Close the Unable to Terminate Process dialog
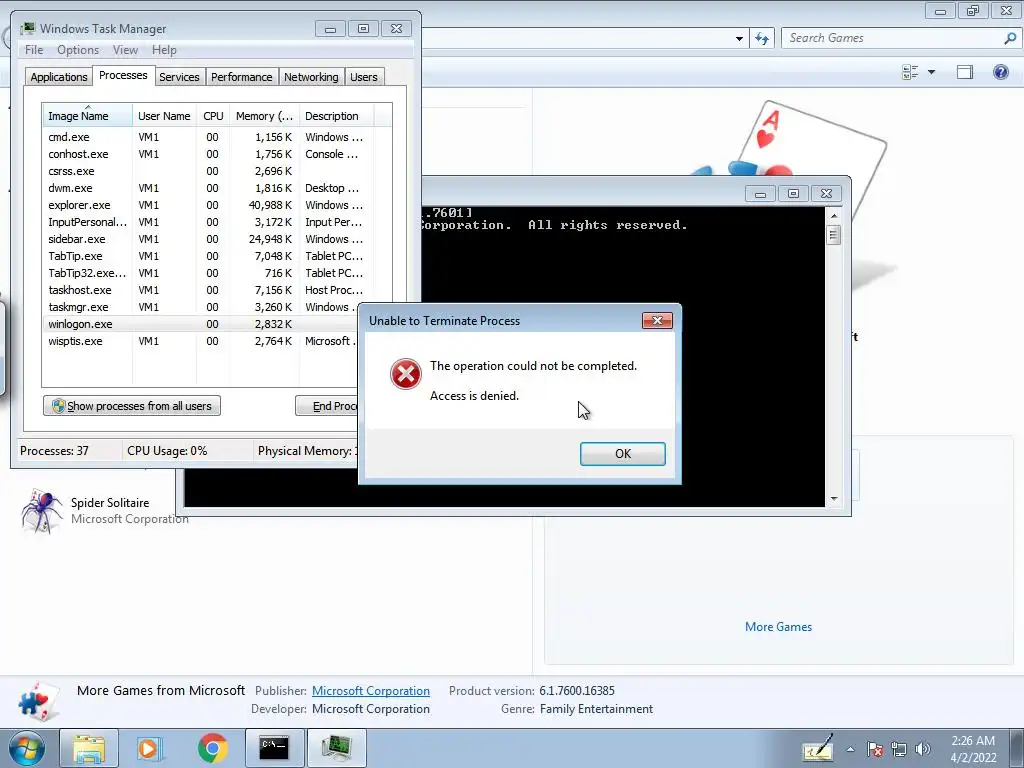Screen dimensions: 1024x768 [657, 320]
